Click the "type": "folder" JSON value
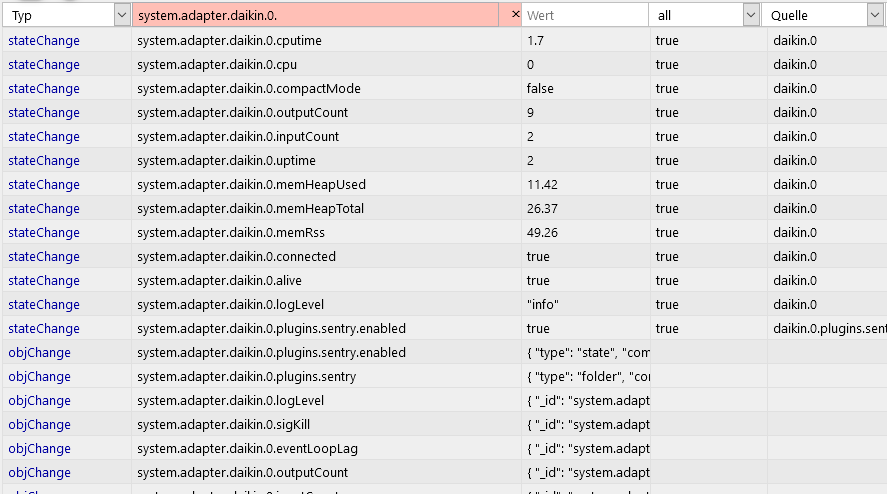 (588, 376)
